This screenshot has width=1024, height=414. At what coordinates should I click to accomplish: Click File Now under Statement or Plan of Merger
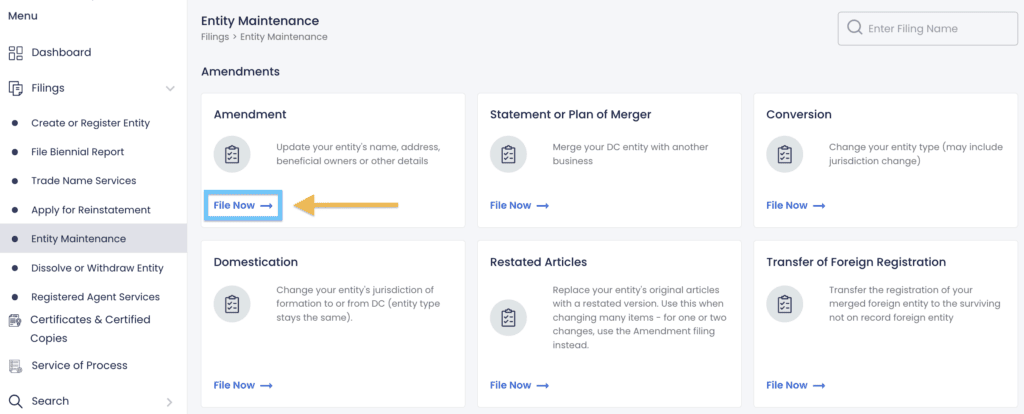[519, 205]
